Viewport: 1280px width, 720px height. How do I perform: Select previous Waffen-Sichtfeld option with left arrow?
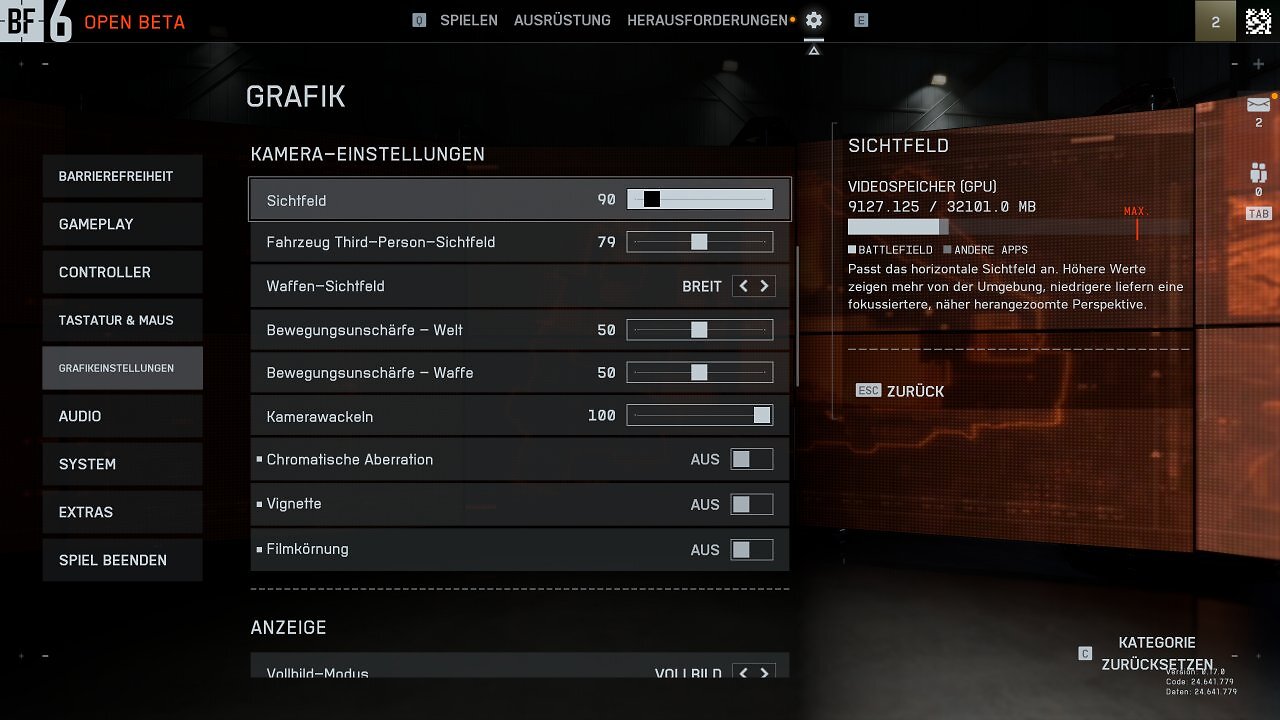point(743,286)
